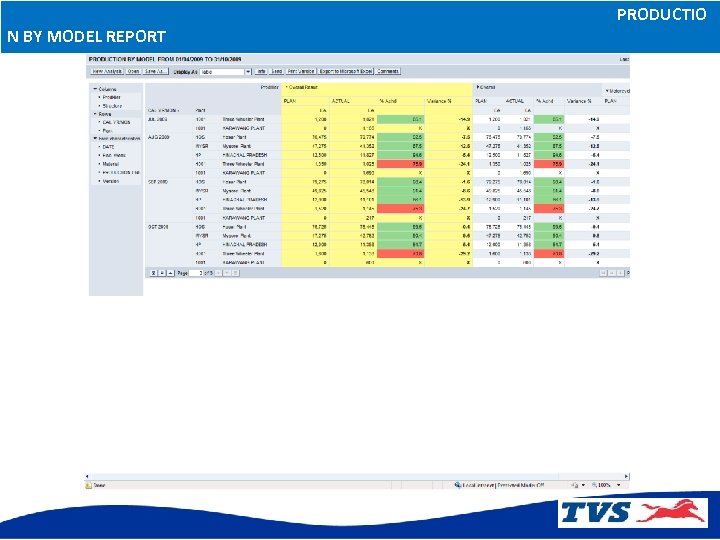Click the row-up arrow icon before Page label
Viewport: 720px width, 540px height.
pyautogui.click(x=171, y=273)
